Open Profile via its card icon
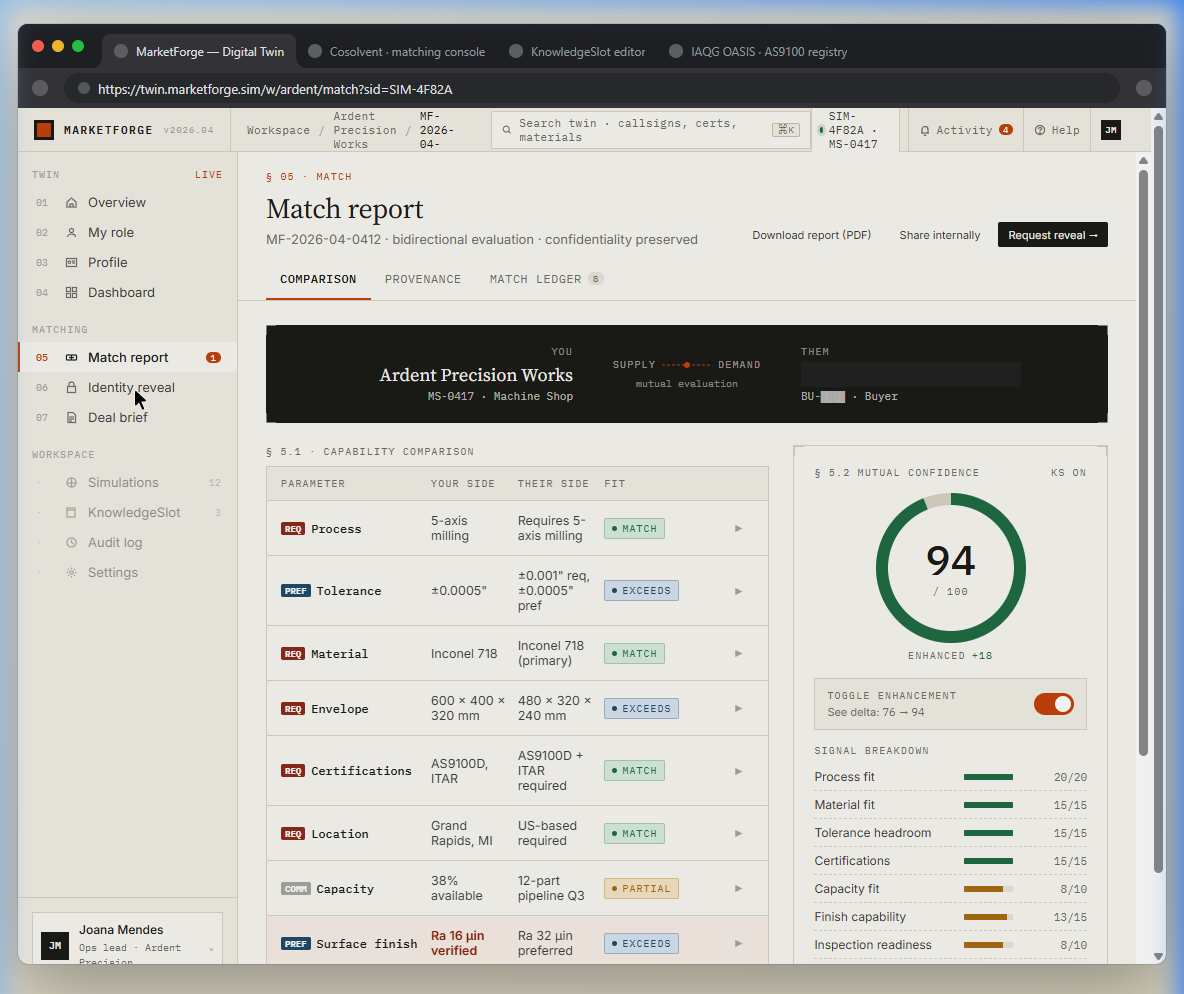The width and height of the screenshot is (1184, 994). 71,262
